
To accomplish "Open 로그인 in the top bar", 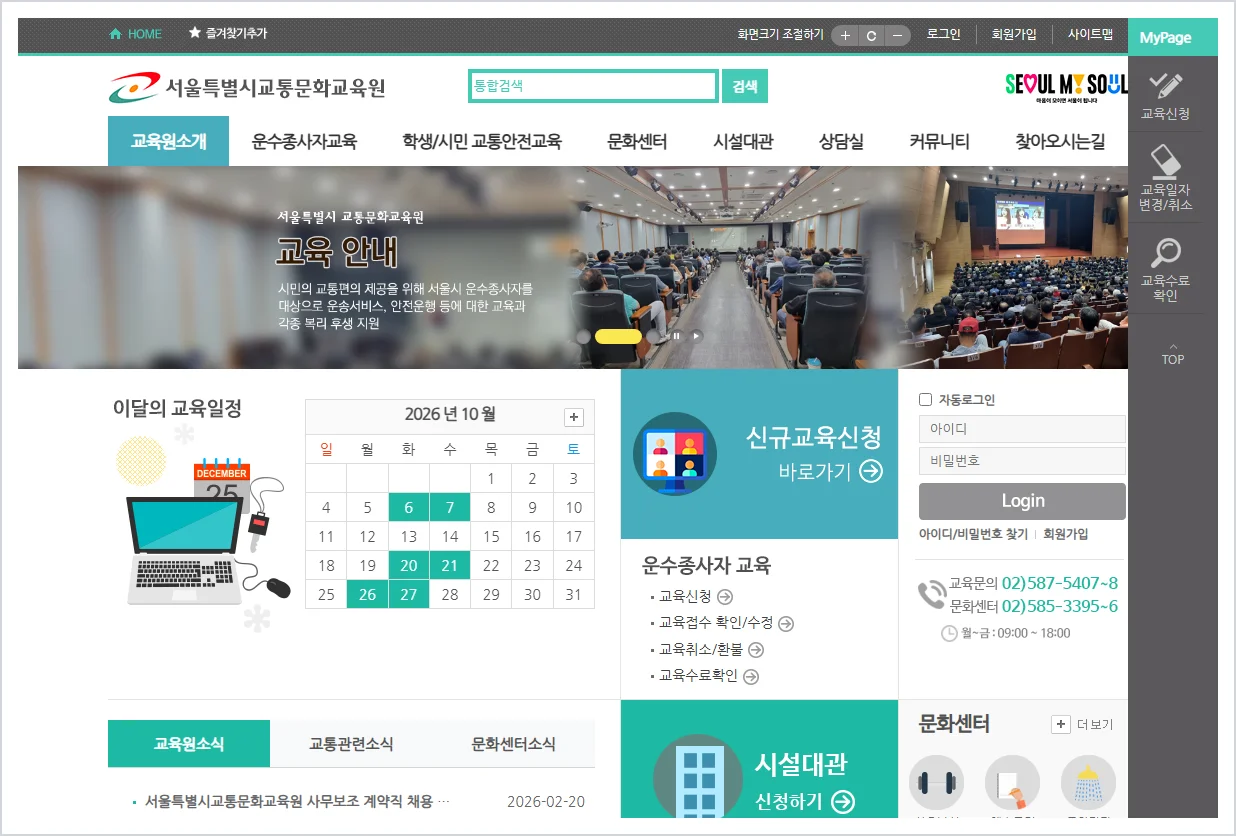I will [943, 34].
